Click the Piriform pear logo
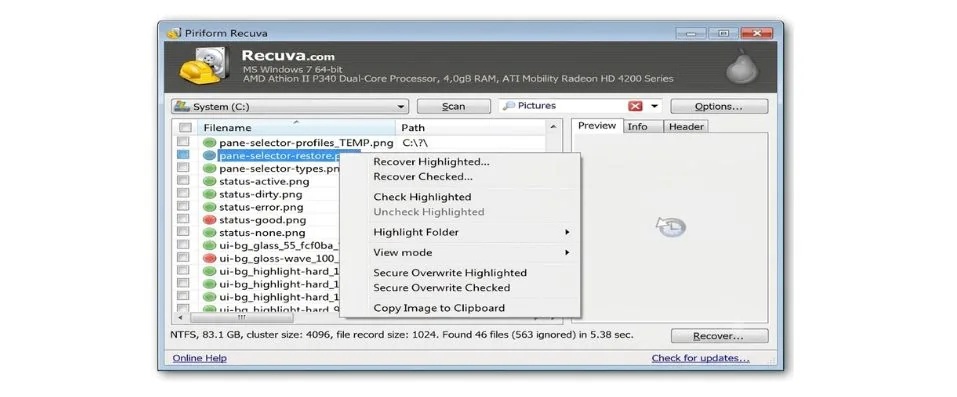This screenshot has height=397, width=957. tap(742, 66)
